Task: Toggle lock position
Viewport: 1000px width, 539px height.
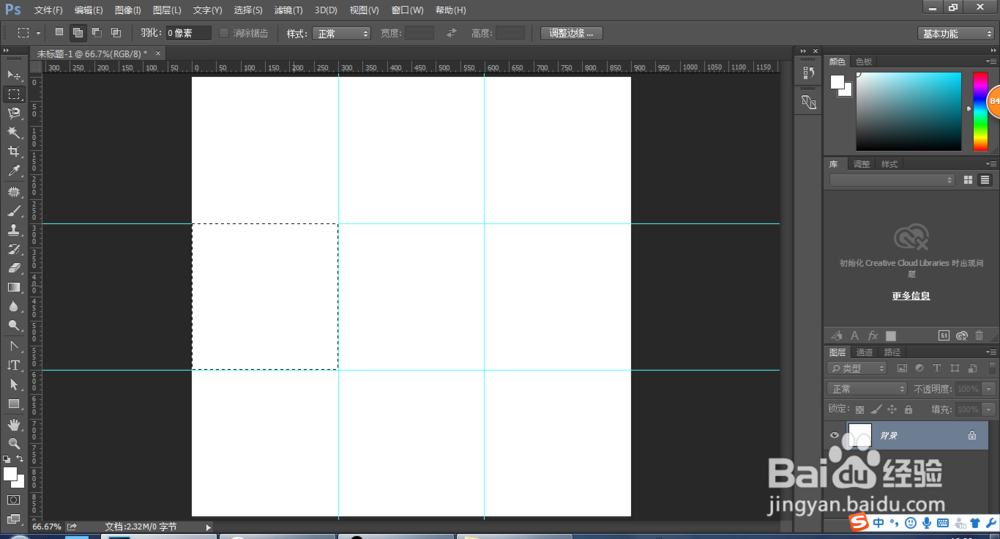Action: point(892,410)
